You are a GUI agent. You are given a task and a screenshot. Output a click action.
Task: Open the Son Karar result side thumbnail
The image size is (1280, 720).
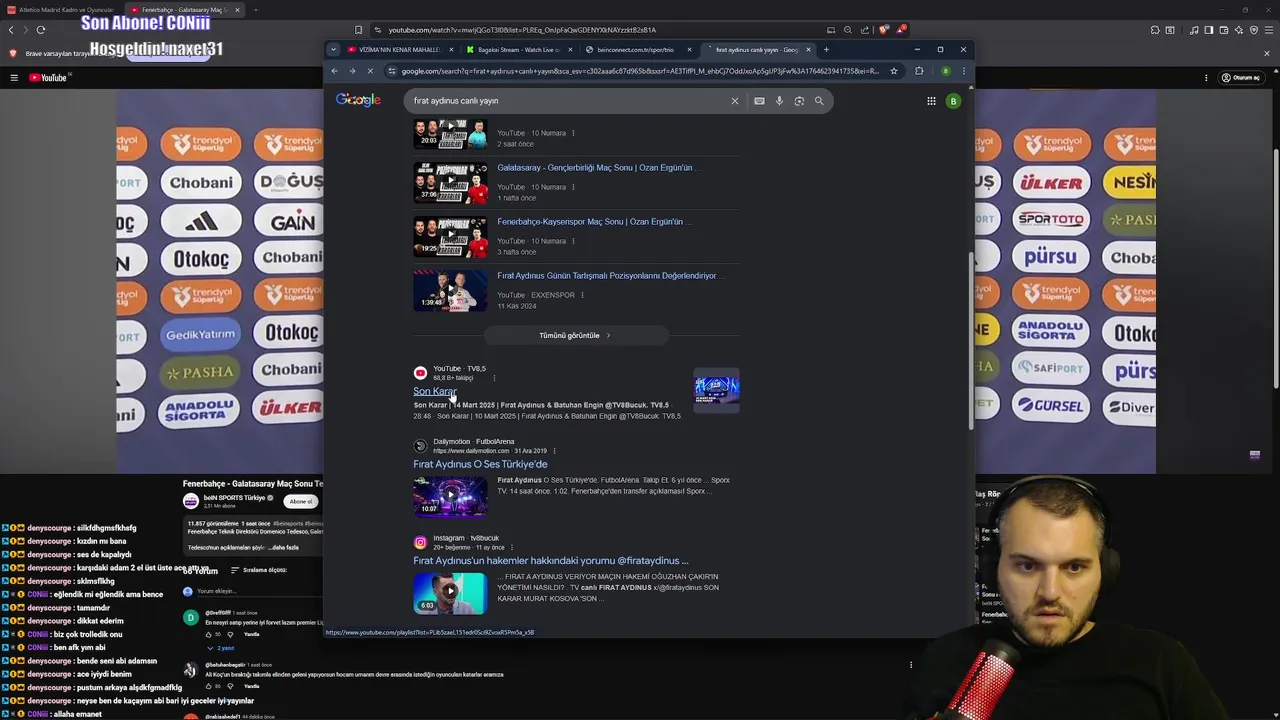coord(717,389)
